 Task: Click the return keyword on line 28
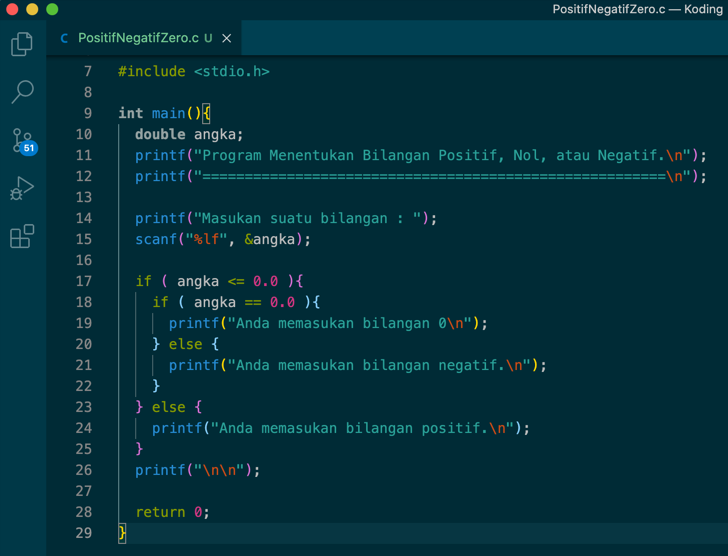(x=160, y=512)
